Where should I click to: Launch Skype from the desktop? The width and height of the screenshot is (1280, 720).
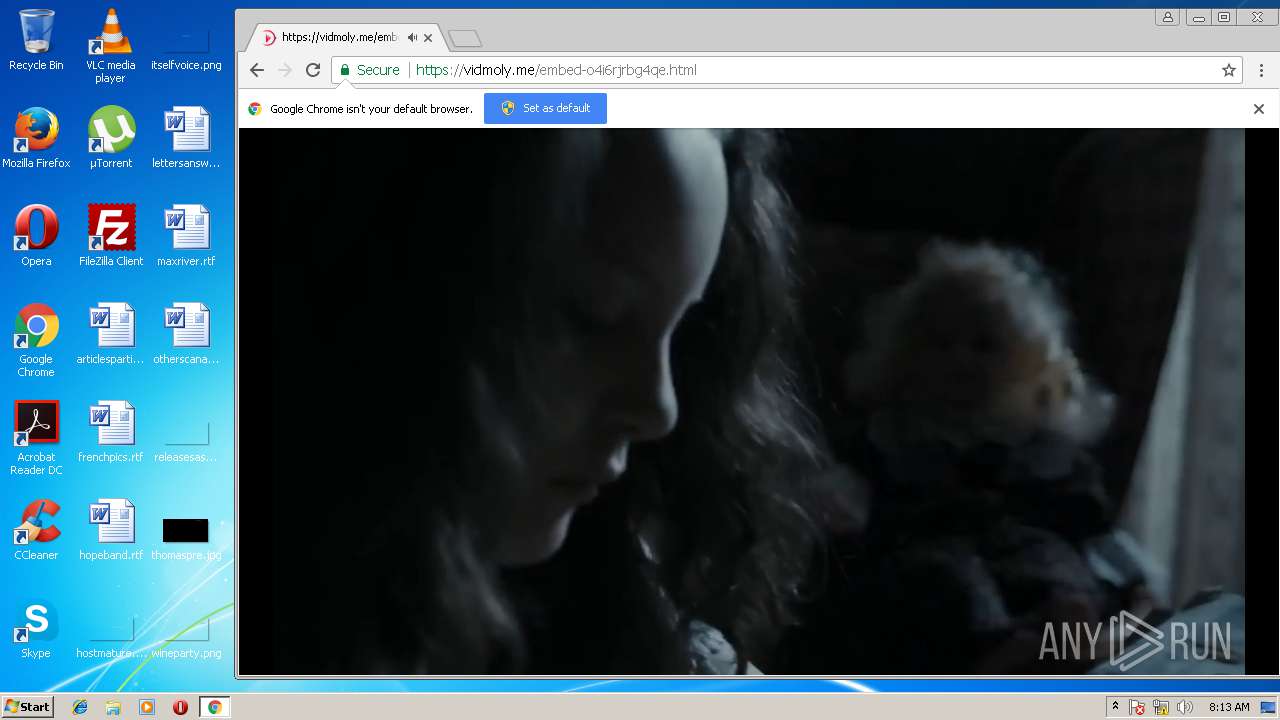[x=36, y=628]
